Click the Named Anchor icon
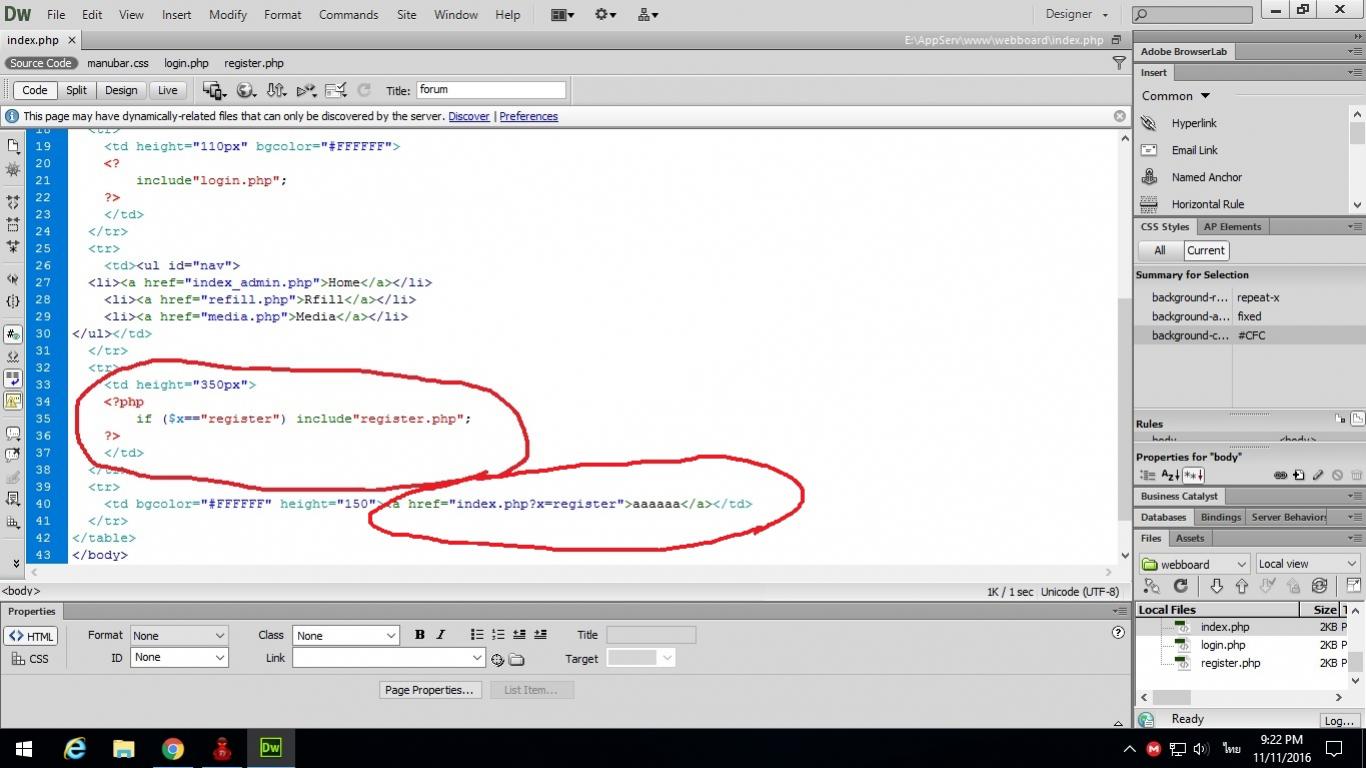The height and width of the screenshot is (768, 1366). (x=1149, y=177)
